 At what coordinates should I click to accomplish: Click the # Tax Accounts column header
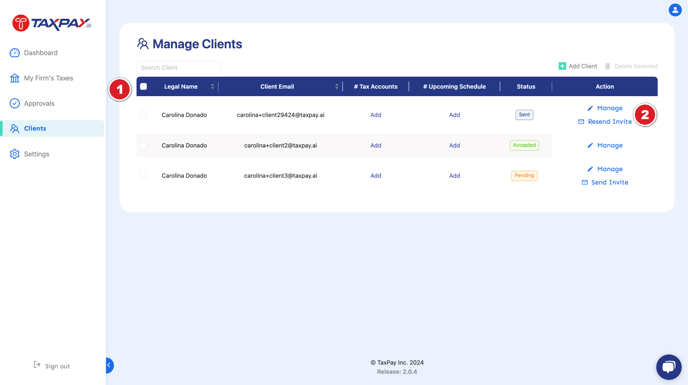click(376, 86)
